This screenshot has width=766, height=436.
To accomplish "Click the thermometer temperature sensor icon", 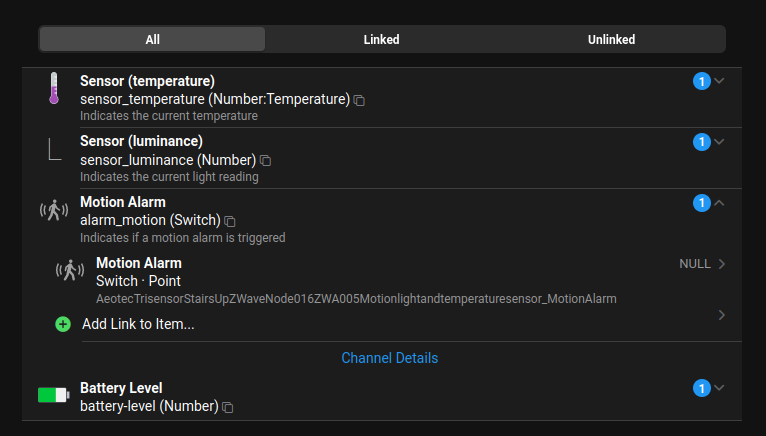I will tap(54, 89).
